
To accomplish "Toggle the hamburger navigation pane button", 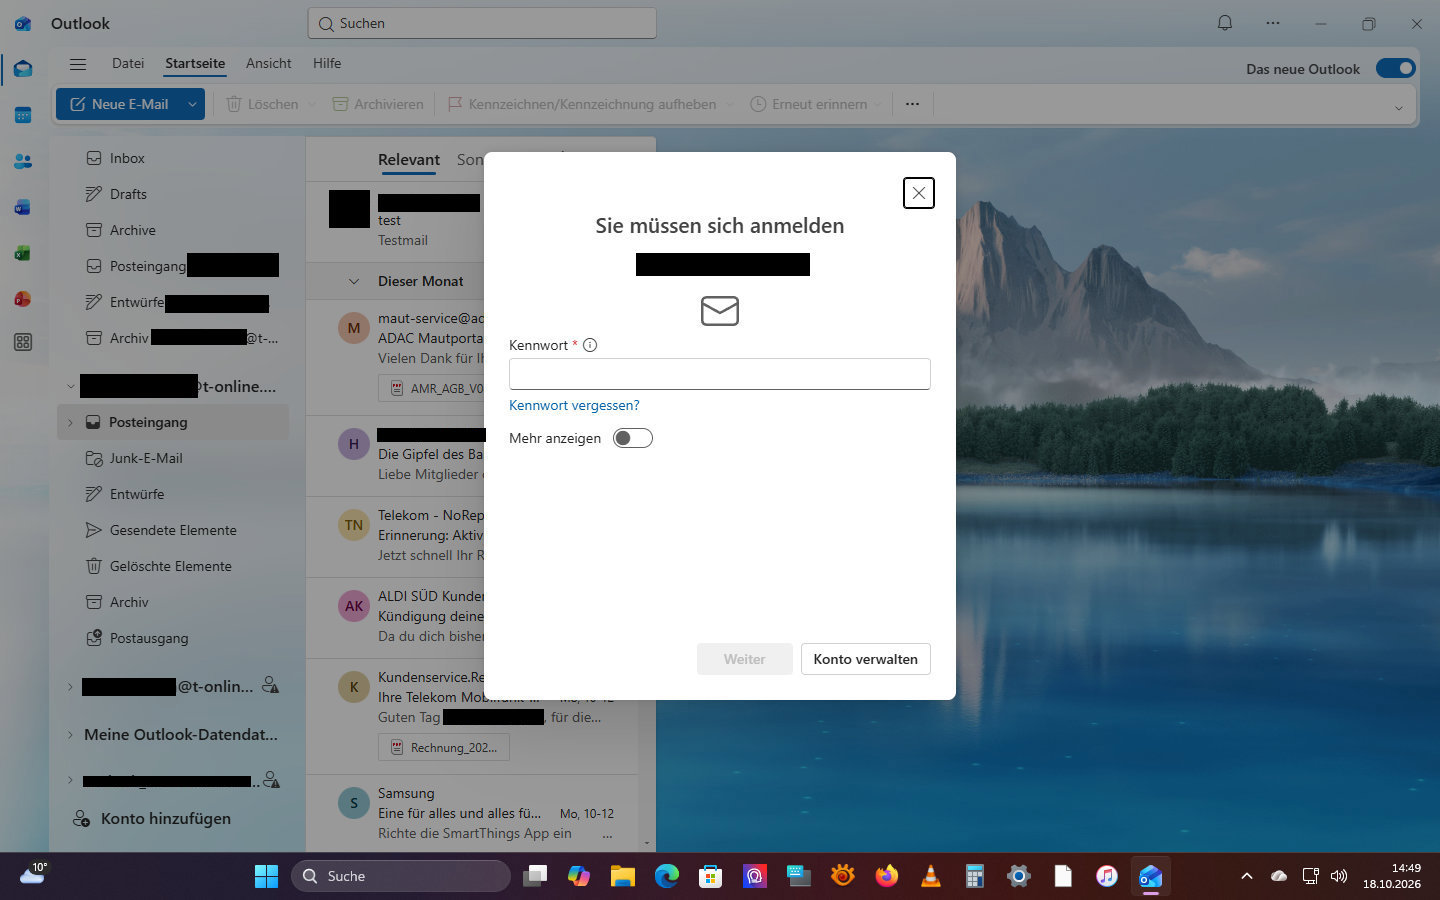I will (x=78, y=64).
